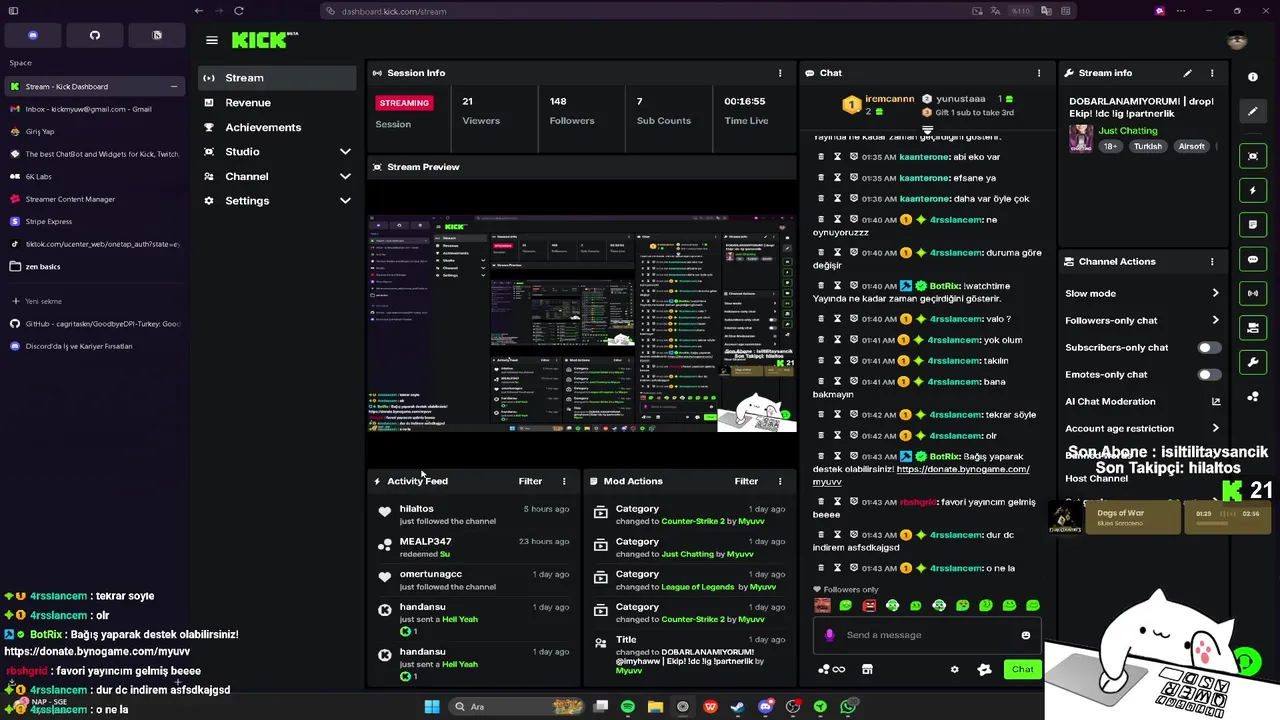Edit stream info with pencil icon in panel header
Screen dimensions: 1280x720
click(x=1187, y=73)
